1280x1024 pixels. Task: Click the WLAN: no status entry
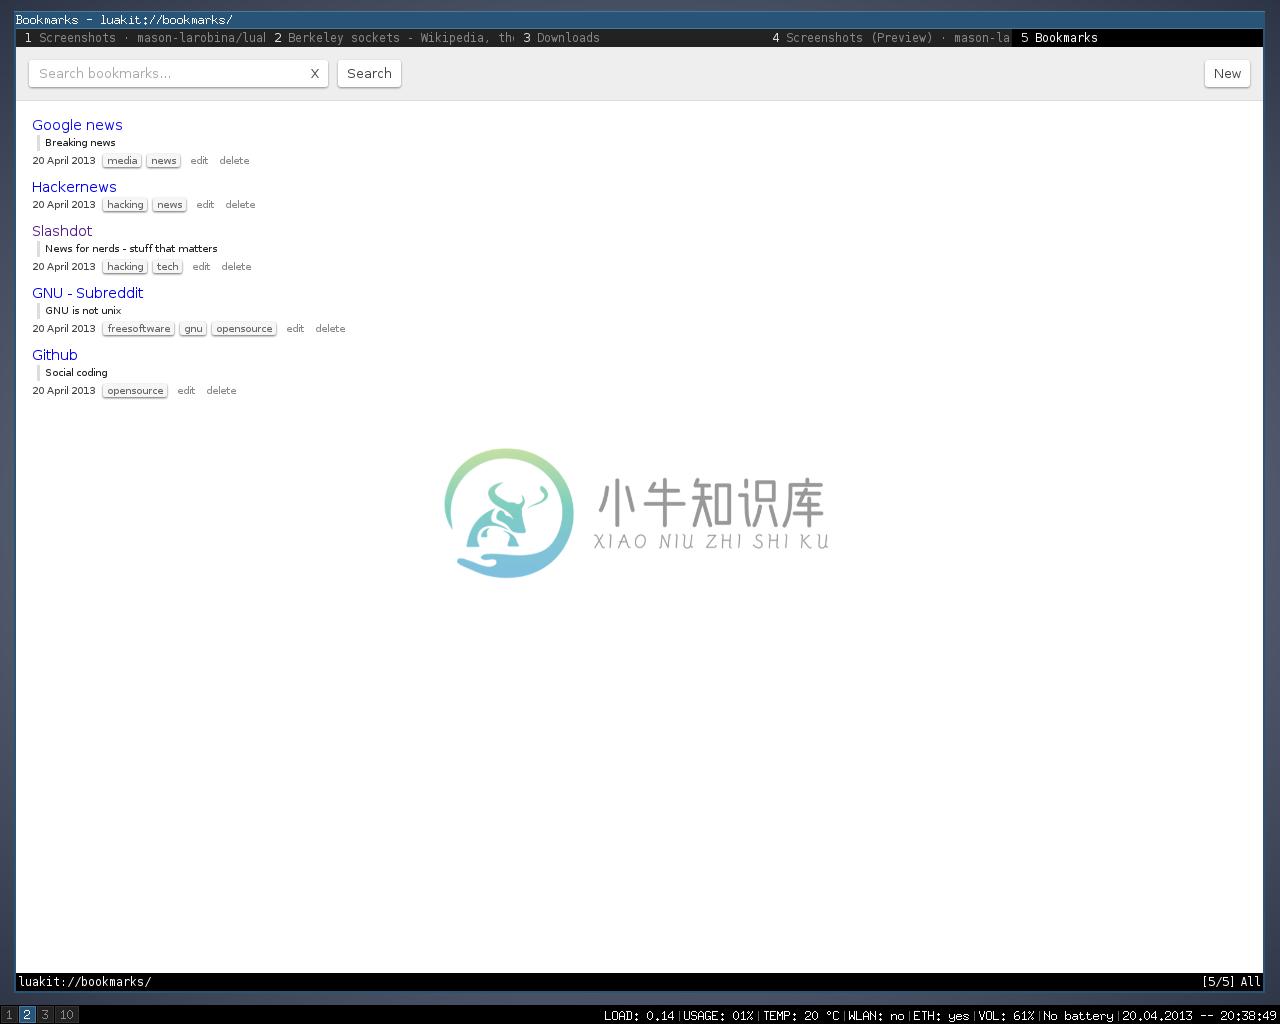876,1016
